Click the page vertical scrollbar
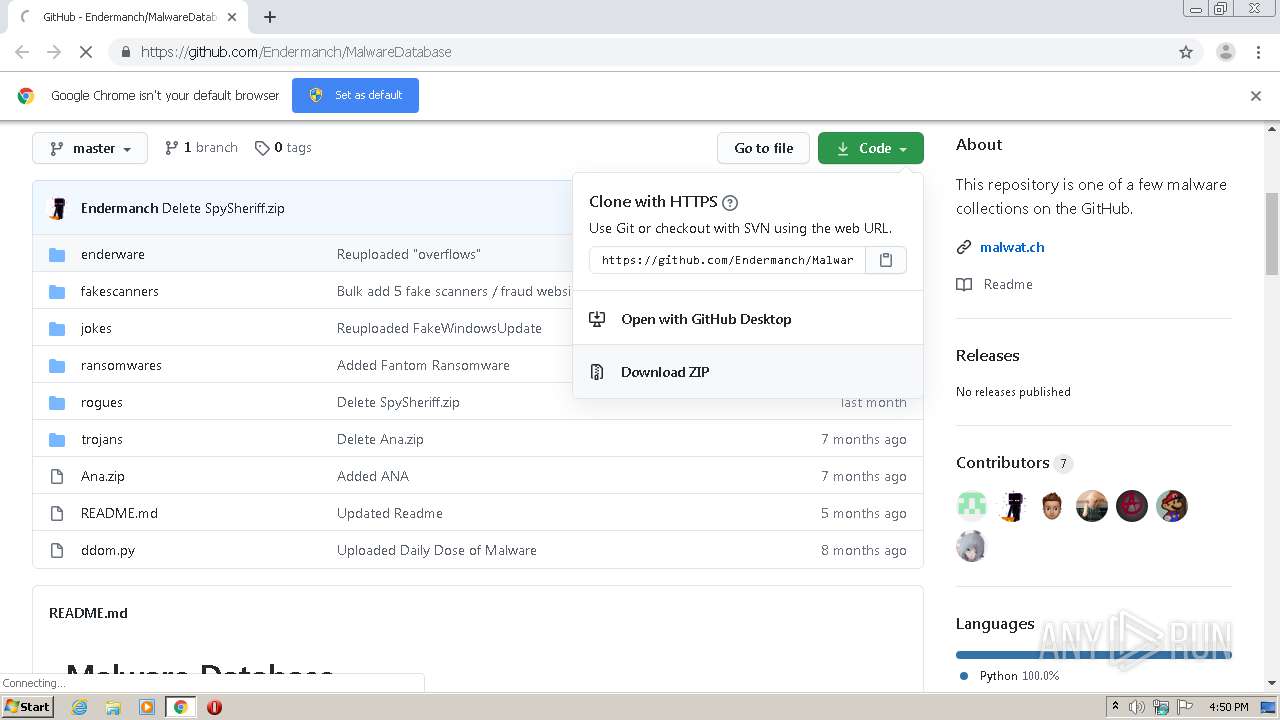 click(x=1272, y=234)
